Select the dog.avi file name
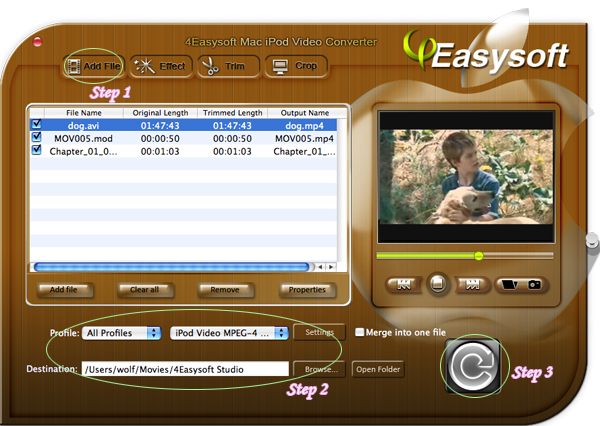The width and height of the screenshot is (600, 426). point(83,126)
